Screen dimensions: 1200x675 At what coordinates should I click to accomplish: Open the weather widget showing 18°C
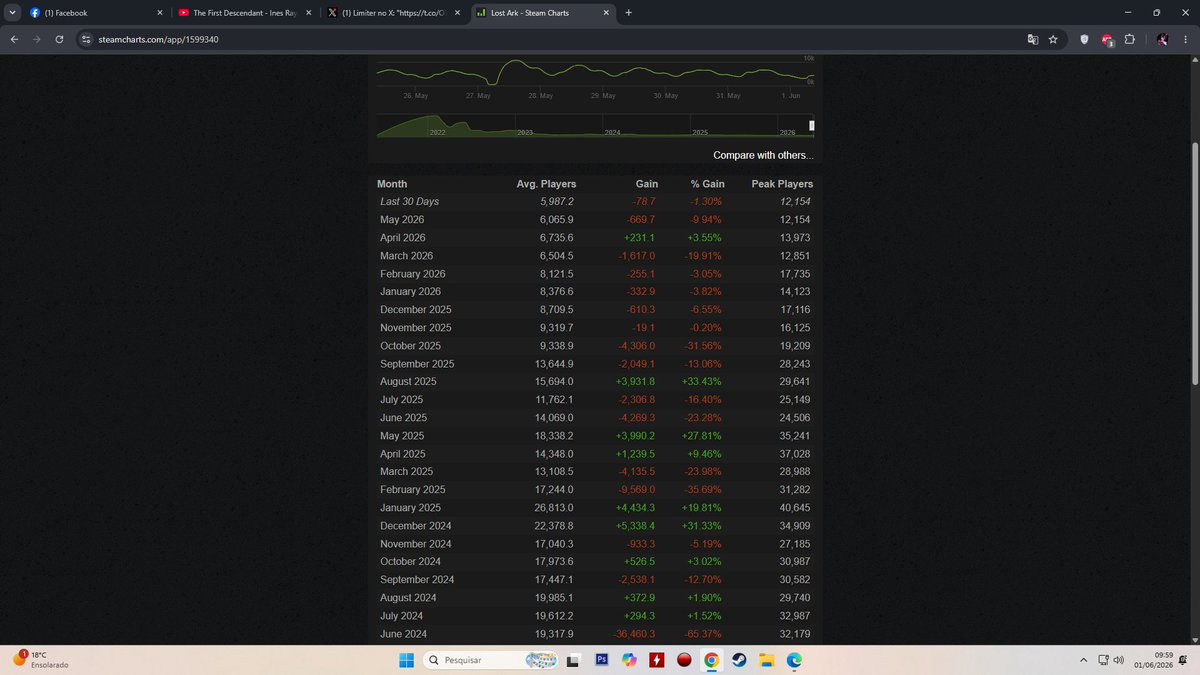[x=40, y=659]
